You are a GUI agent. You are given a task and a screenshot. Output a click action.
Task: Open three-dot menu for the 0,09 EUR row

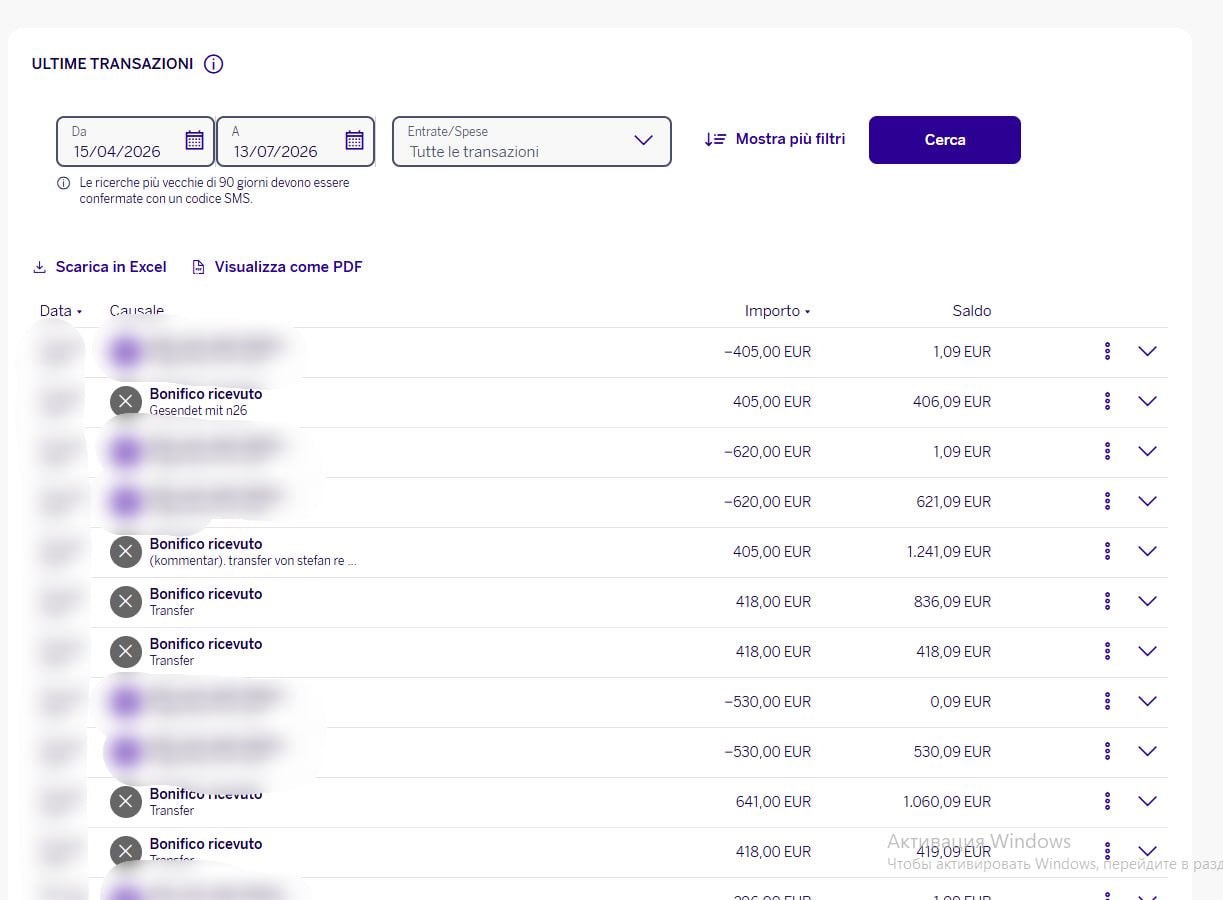click(1107, 701)
